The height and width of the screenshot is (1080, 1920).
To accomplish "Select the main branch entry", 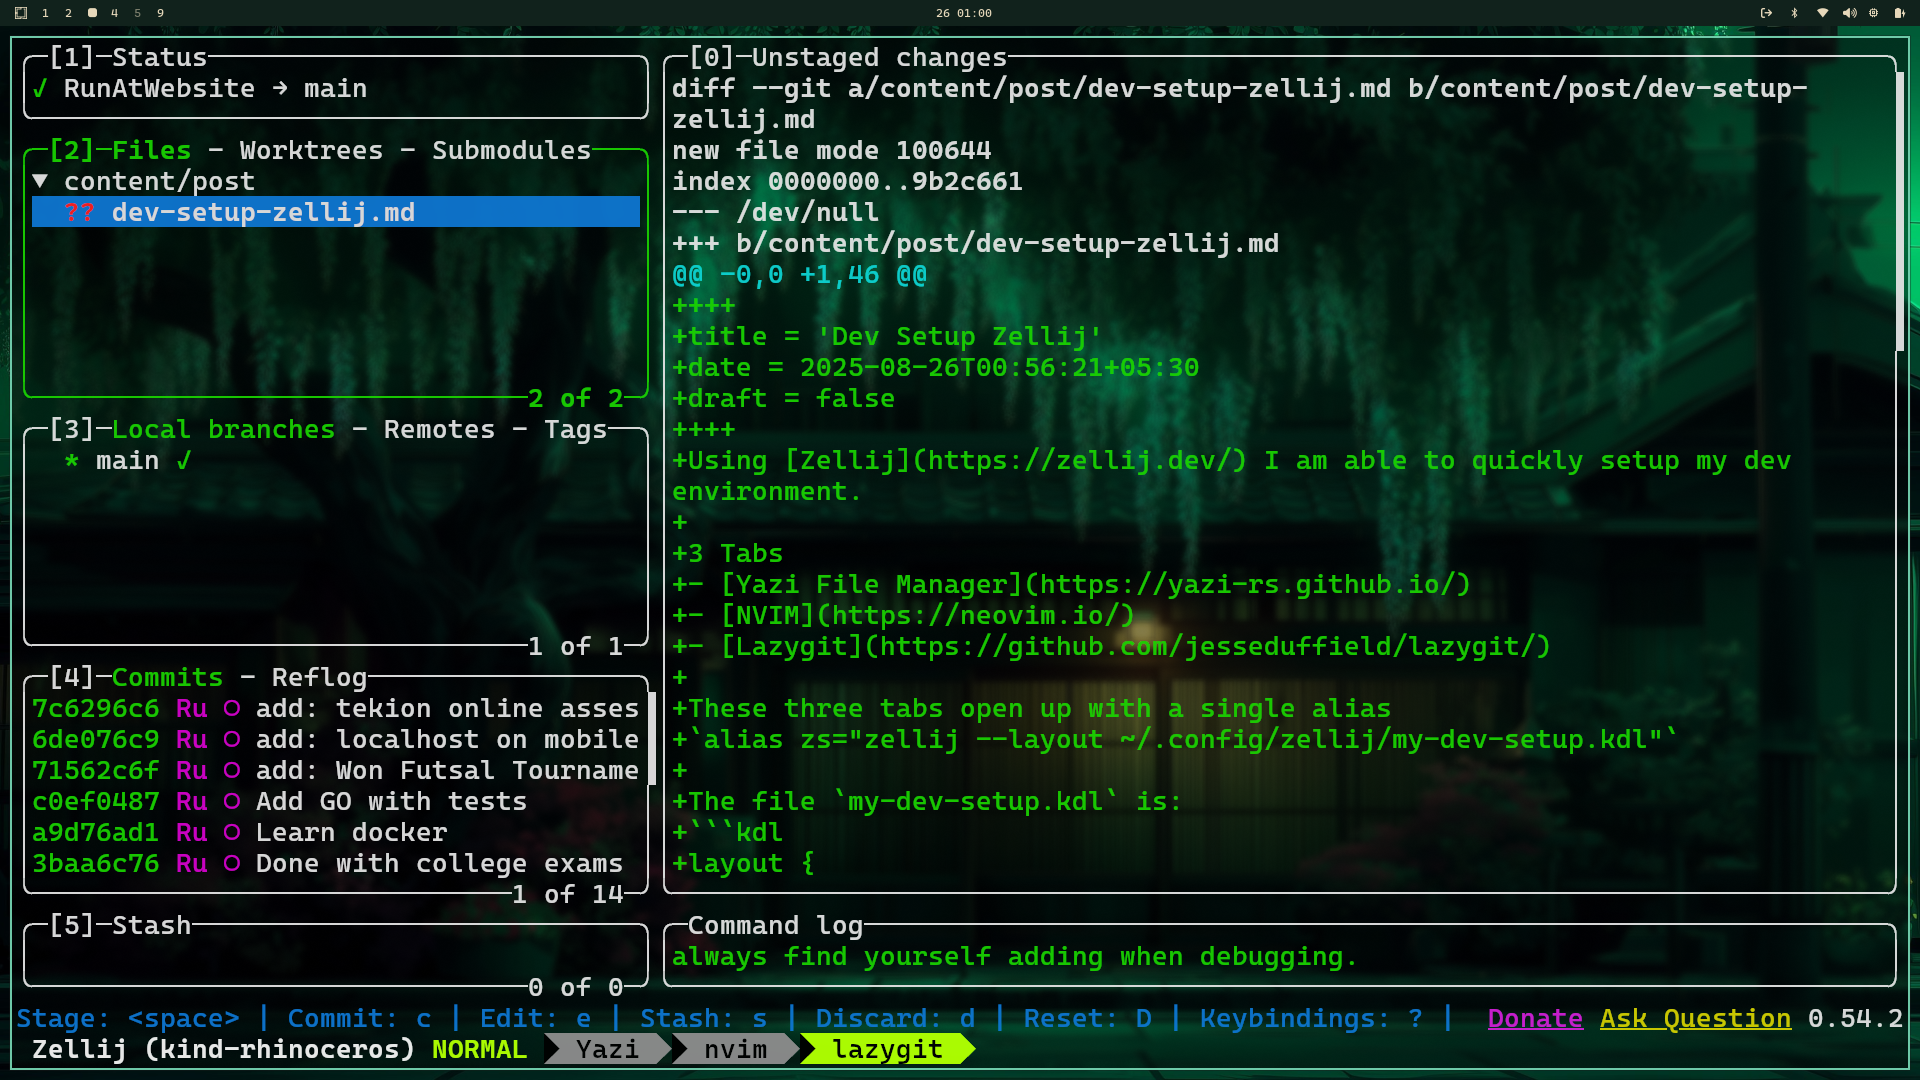I will (x=127, y=460).
